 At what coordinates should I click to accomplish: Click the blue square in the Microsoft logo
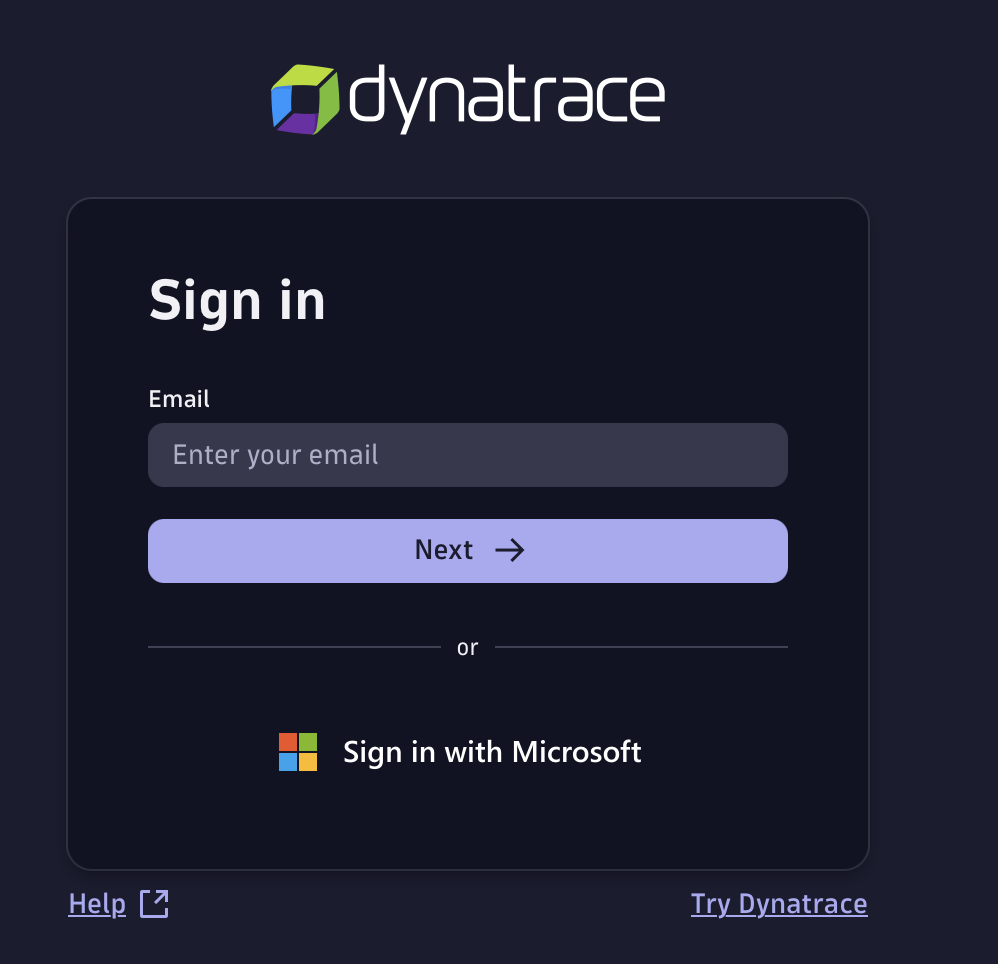[x=287, y=762]
